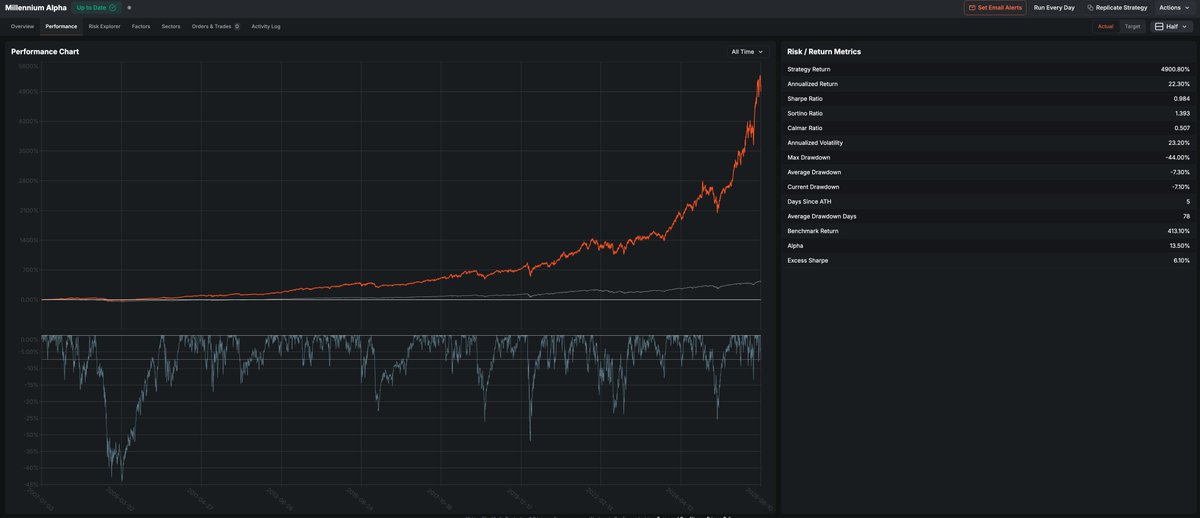Click the Millennium Alpha strategy title
The image size is (1200, 518).
35,7
